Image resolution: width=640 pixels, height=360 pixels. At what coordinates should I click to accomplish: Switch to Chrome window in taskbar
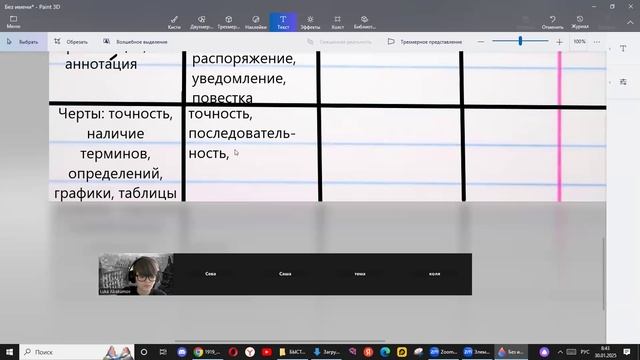click(207, 352)
